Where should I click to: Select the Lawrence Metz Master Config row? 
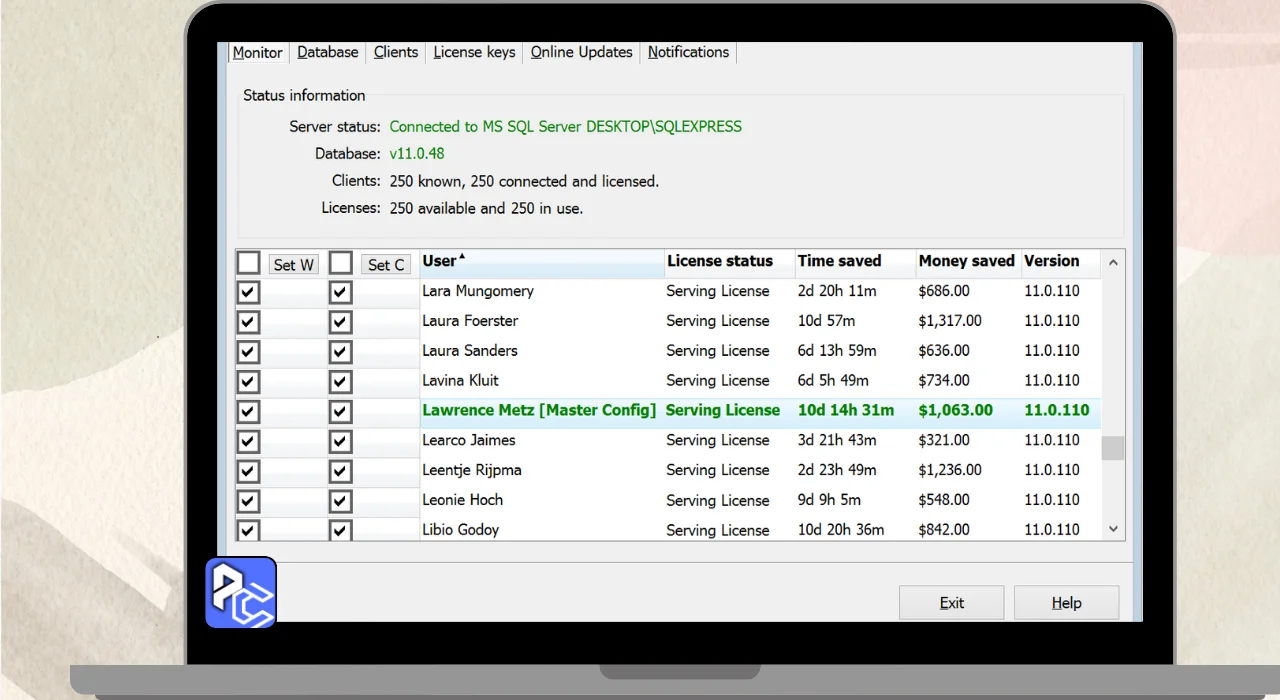point(539,411)
